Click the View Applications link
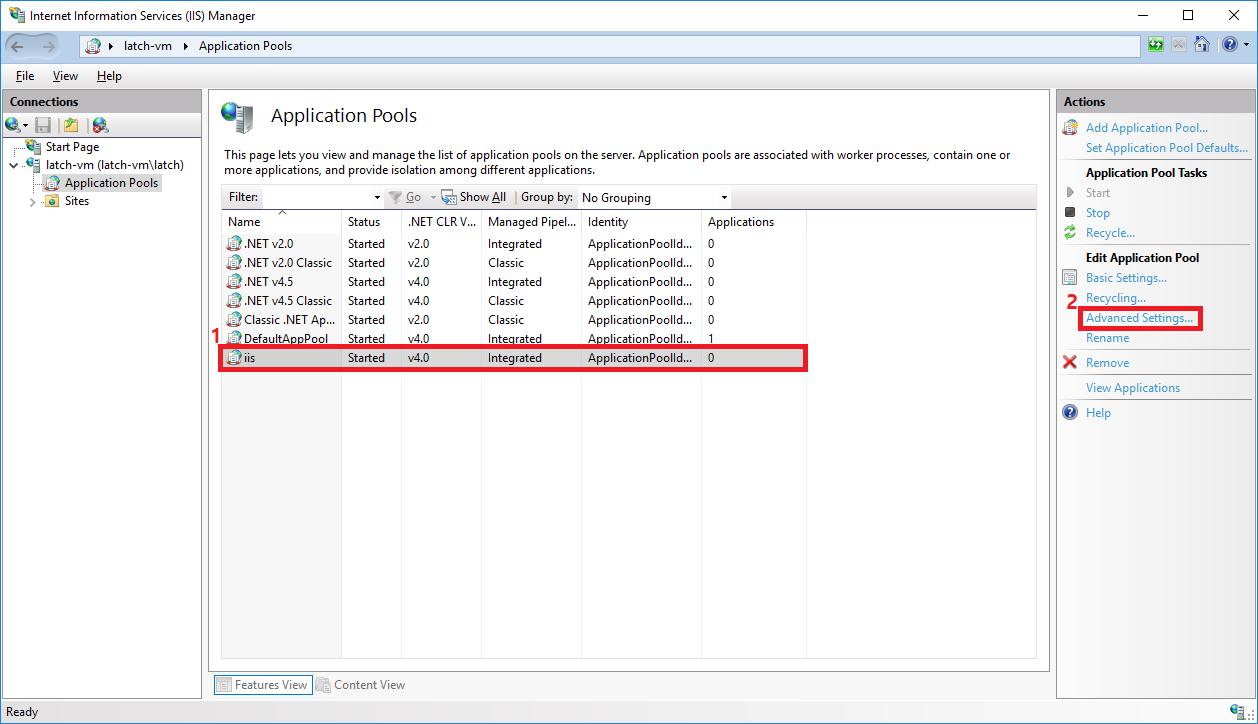The height and width of the screenshot is (724, 1258). (1133, 388)
